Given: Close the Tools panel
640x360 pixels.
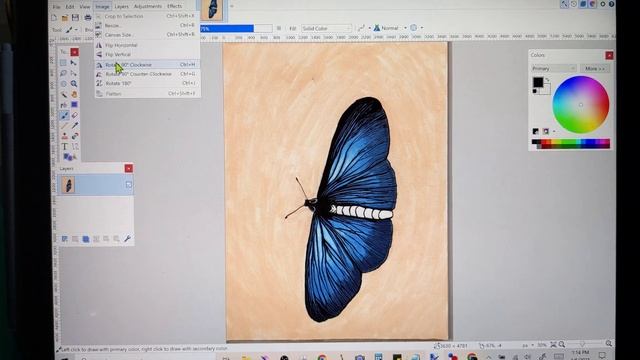Looking at the screenshot, I should coord(74,52).
